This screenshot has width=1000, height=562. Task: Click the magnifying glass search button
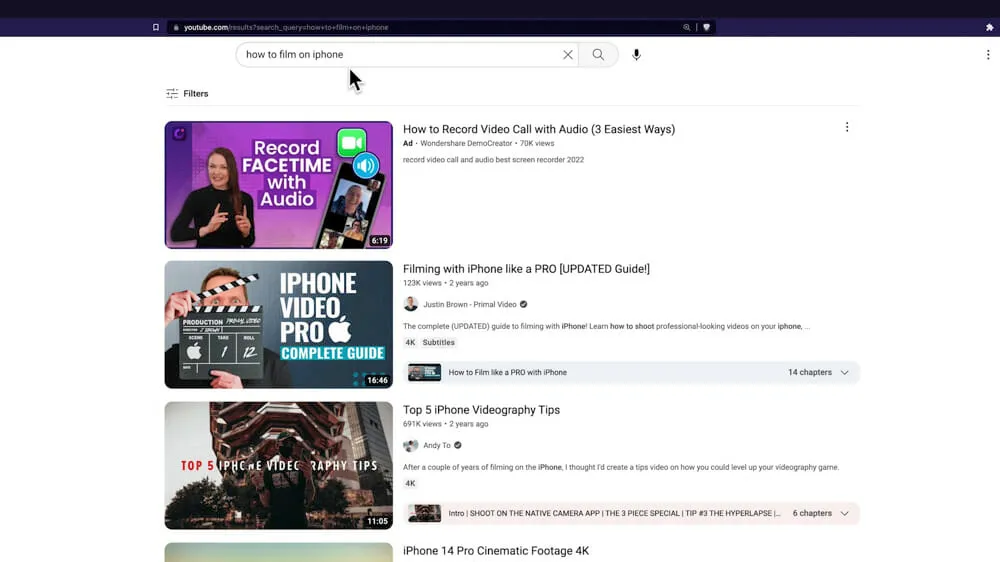pos(598,55)
